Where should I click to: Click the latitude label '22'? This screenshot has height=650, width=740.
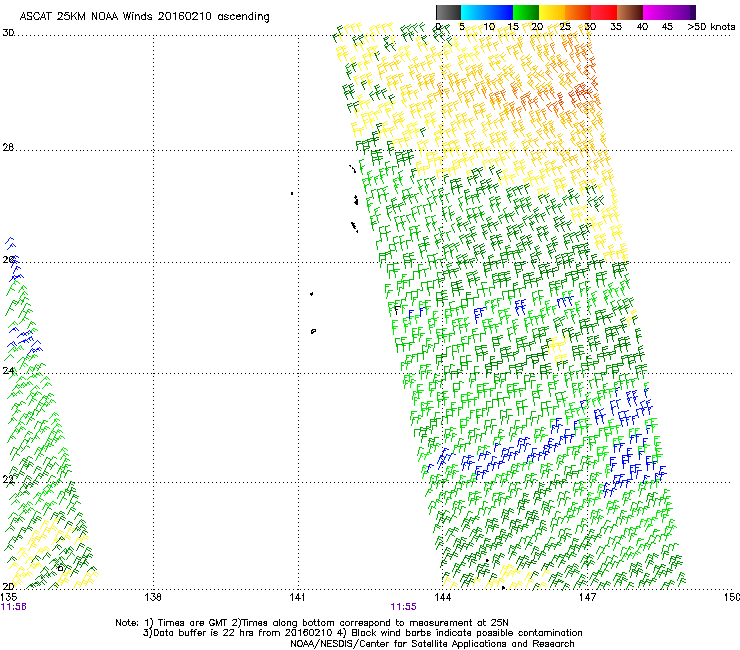(8, 480)
